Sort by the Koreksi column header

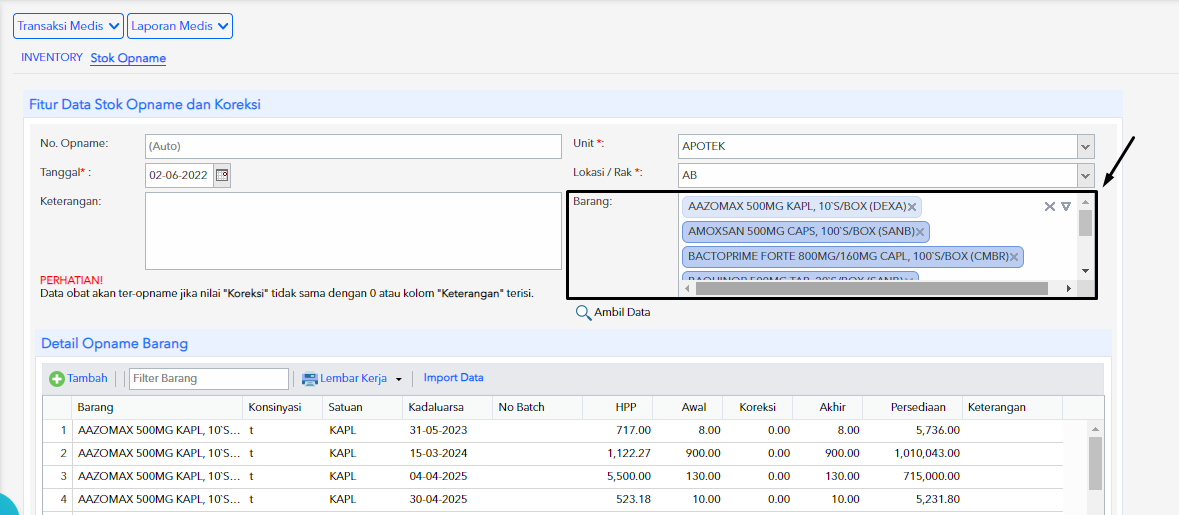pos(757,407)
